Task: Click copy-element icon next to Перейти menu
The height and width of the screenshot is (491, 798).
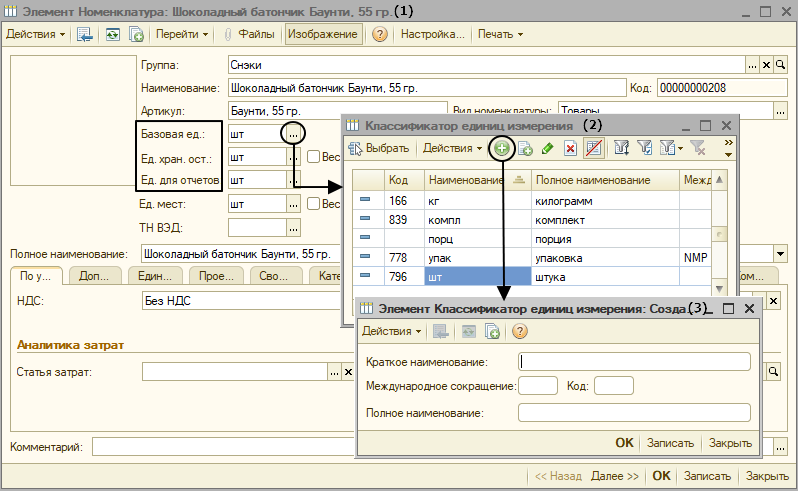Action: click(x=136, y=35)
